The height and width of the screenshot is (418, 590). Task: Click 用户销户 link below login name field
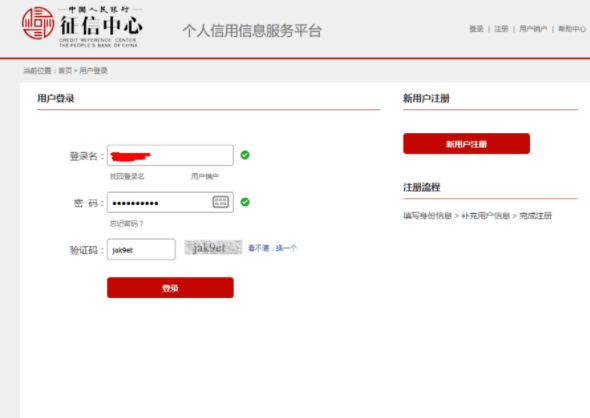click(205, 176)
